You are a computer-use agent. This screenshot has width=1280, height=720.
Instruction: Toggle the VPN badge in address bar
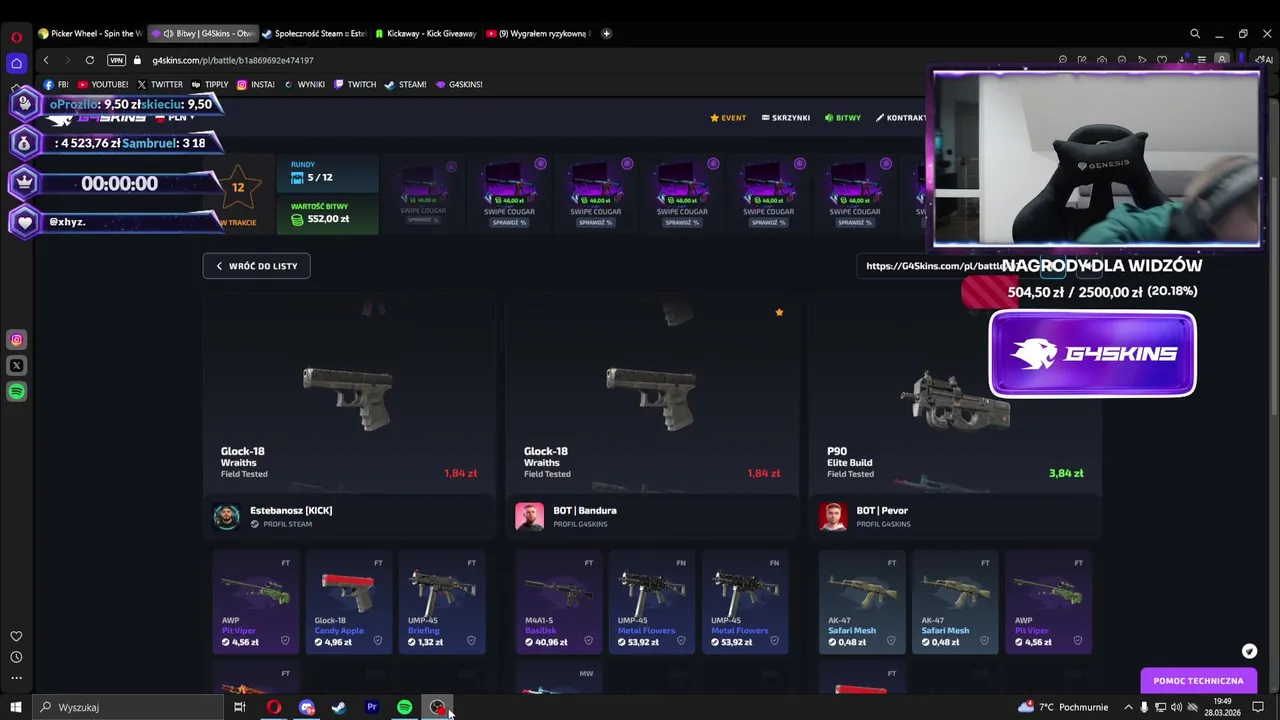click(117, 60)
